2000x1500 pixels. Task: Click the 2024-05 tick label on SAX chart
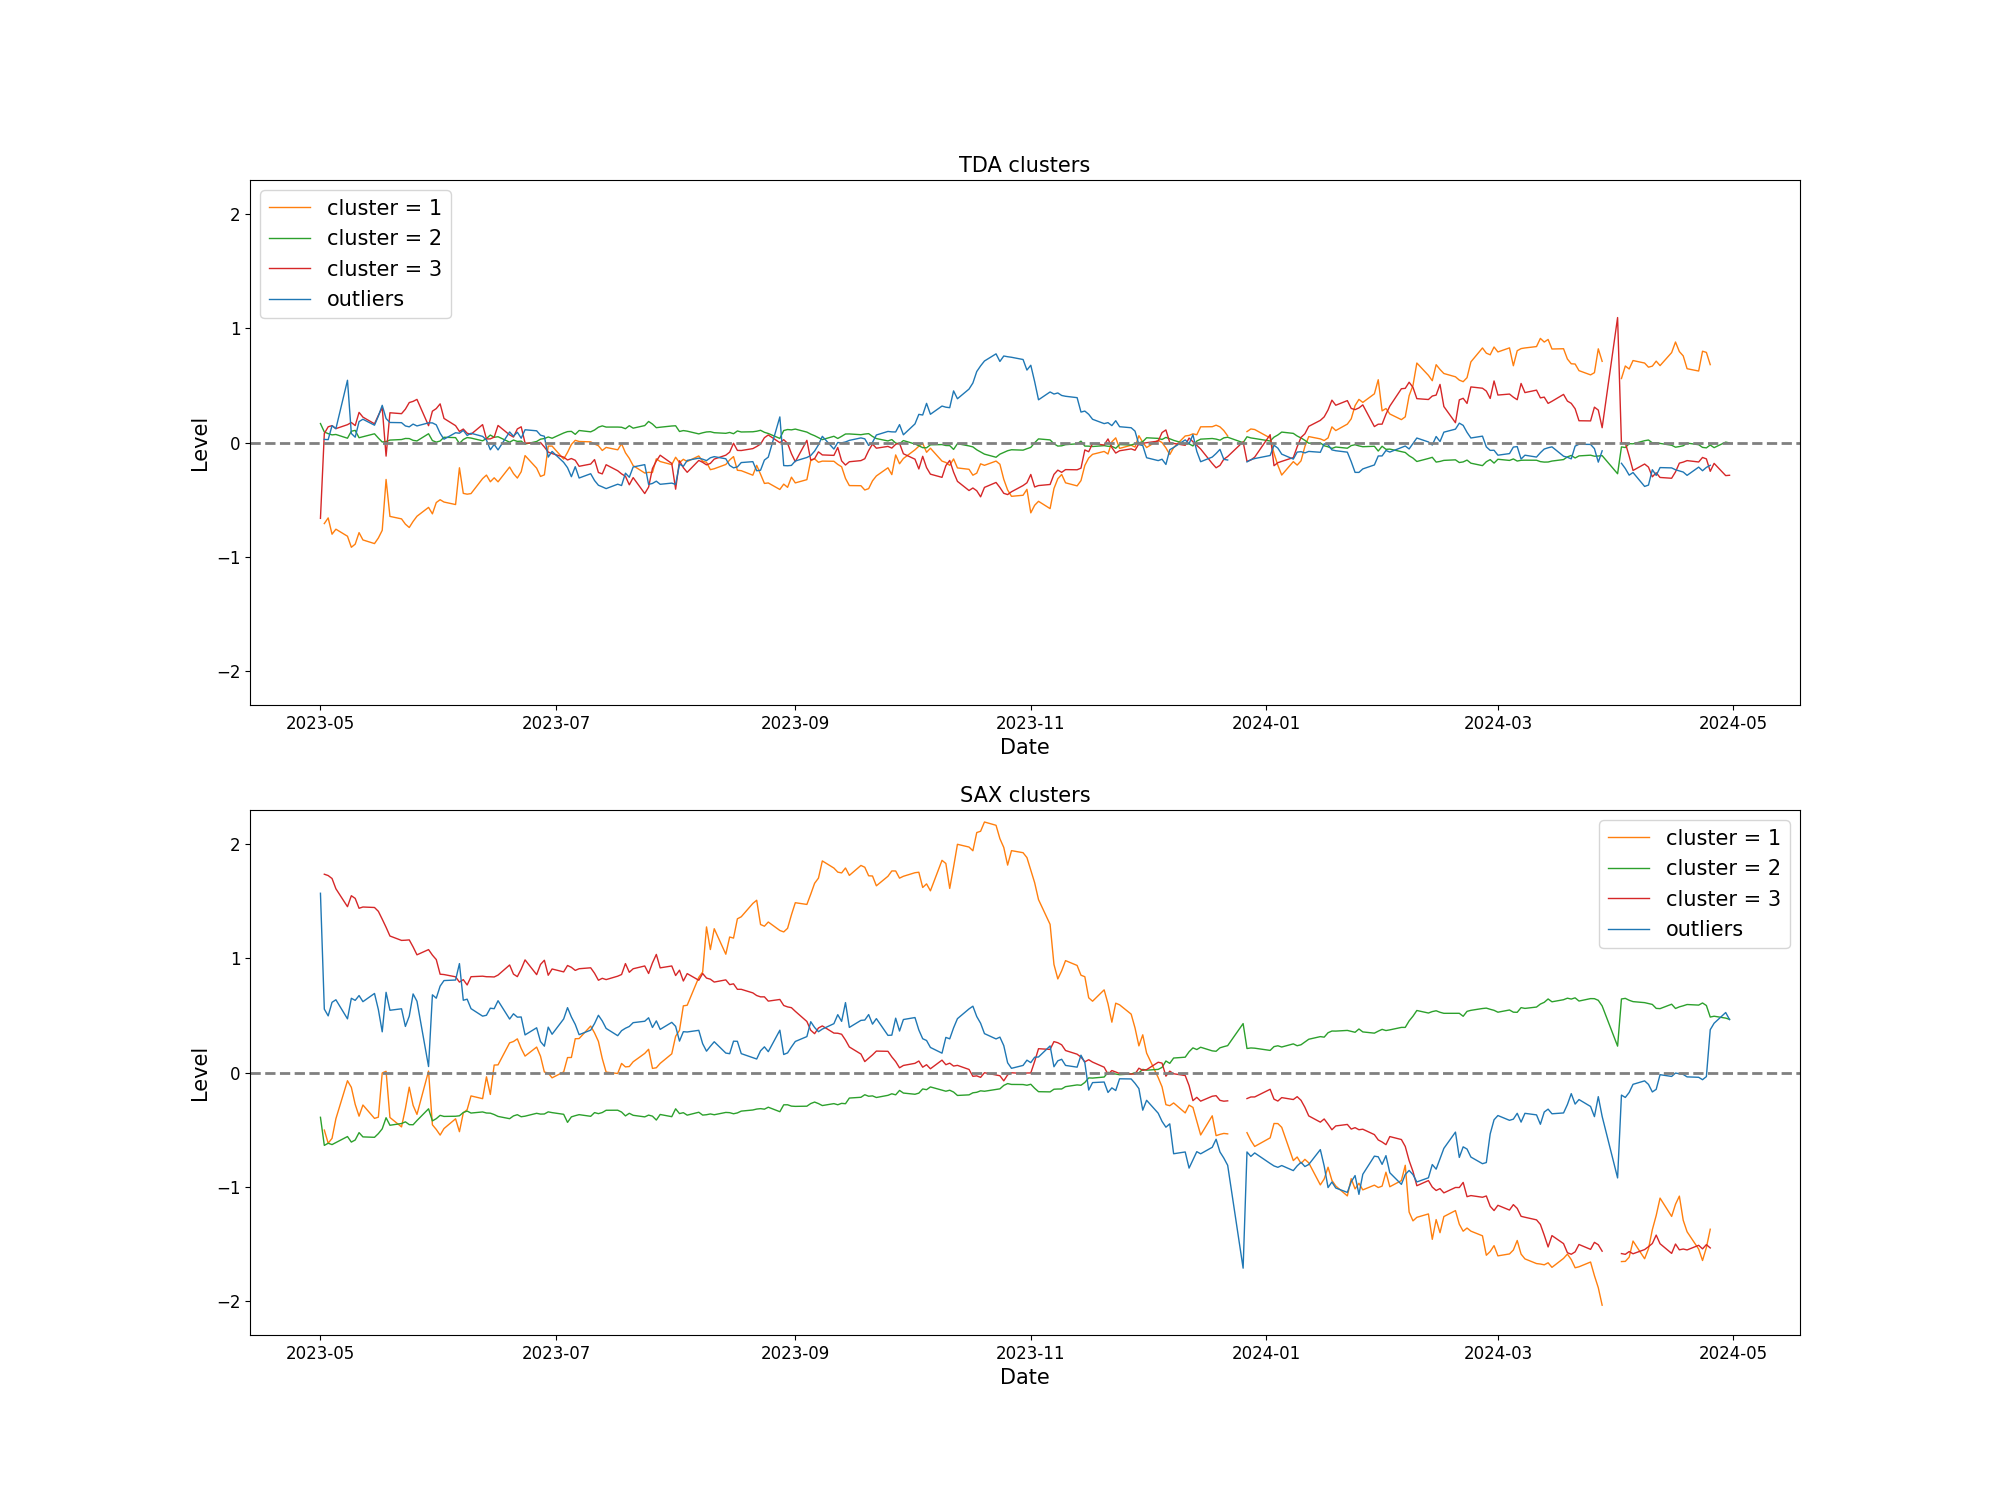pos(1732,1353)
